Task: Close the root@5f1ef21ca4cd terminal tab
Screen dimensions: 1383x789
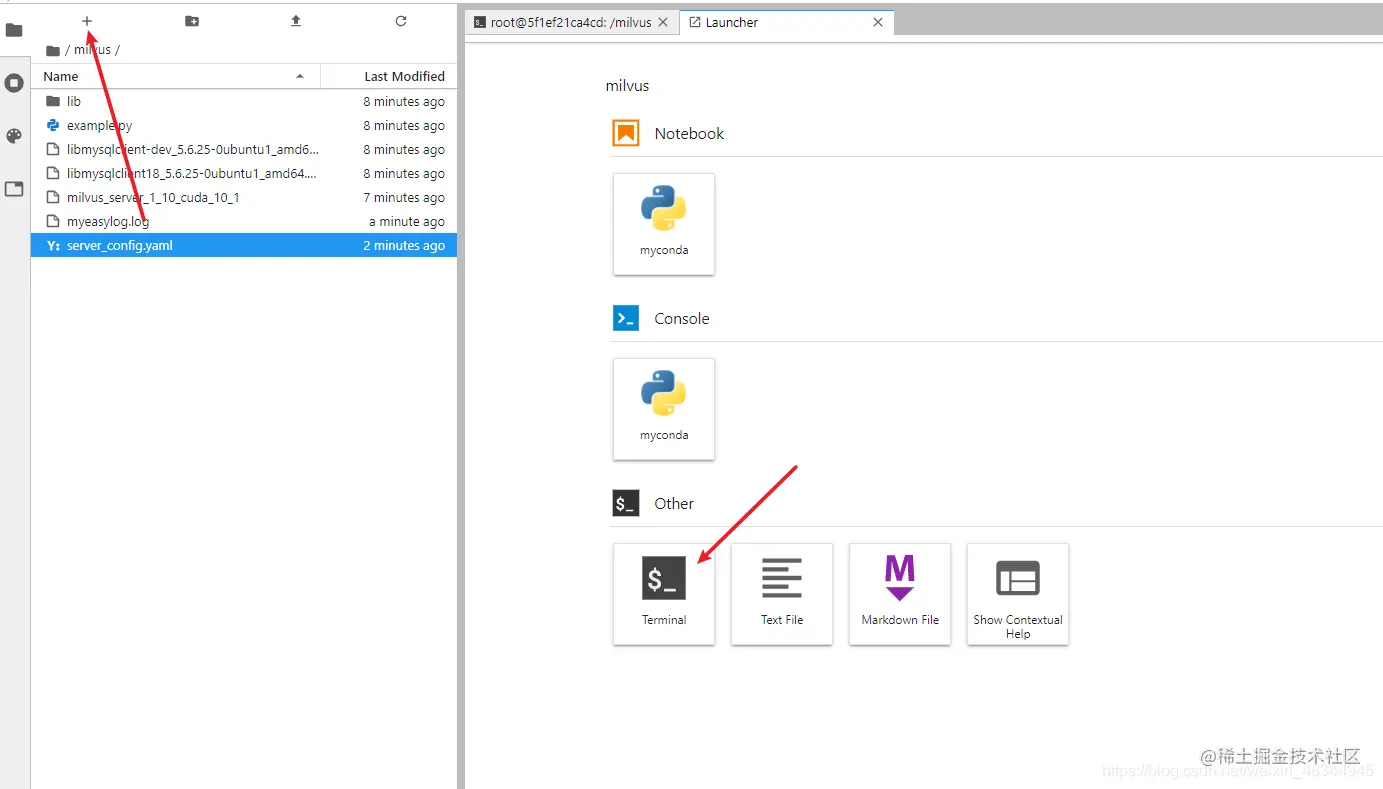Action: [662, 22]
